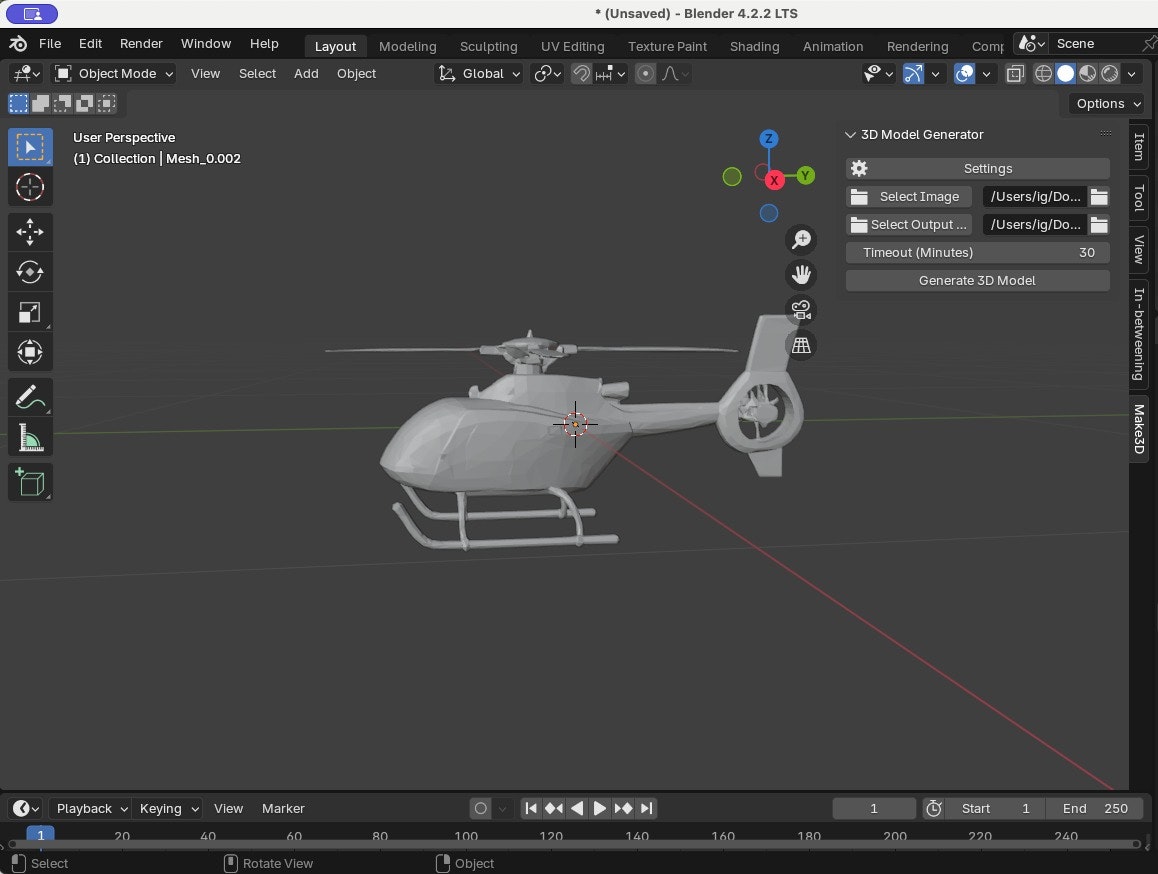Click the Select Image button

coord(909,197)
